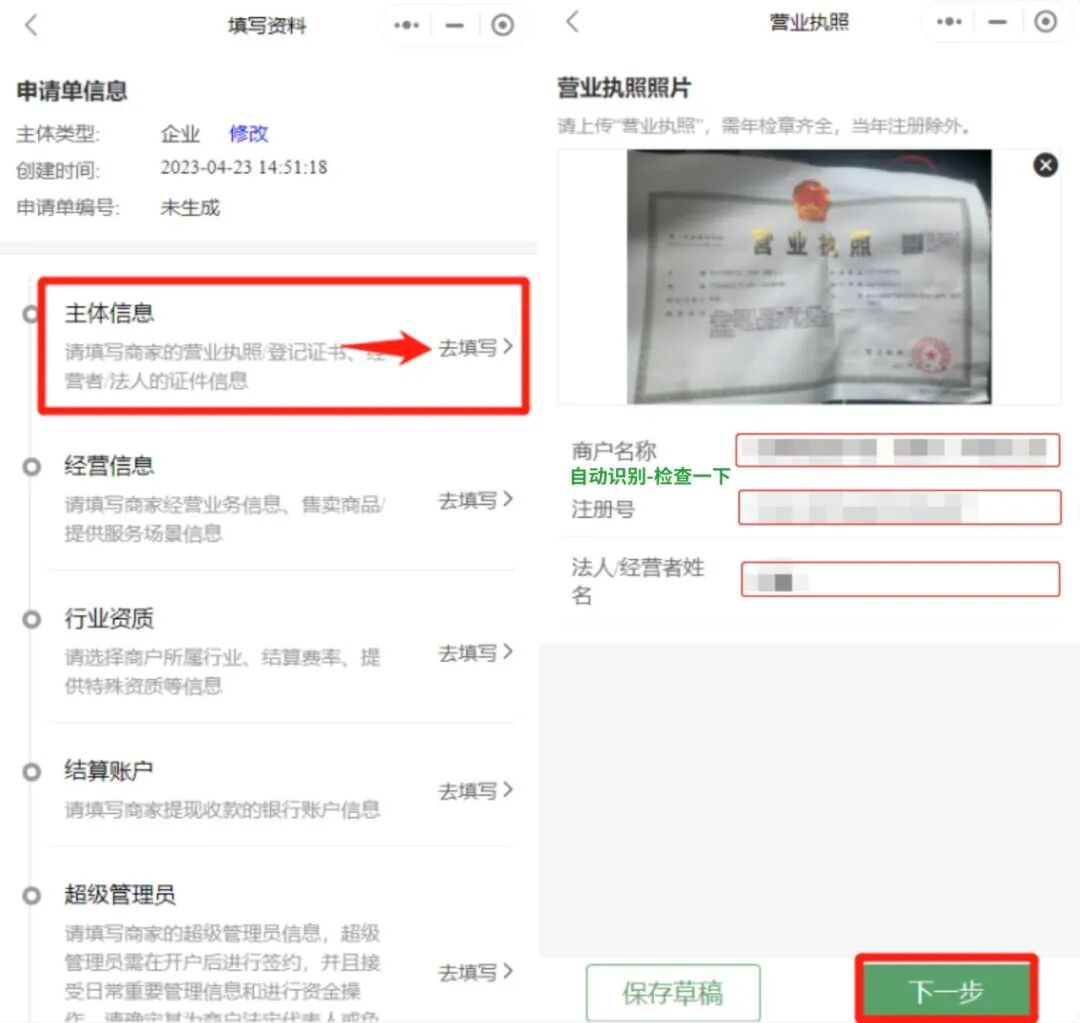Click the minimize icon on 营业执照 page
This screenshot has height=1023, width=1080.
click(996, 22)
